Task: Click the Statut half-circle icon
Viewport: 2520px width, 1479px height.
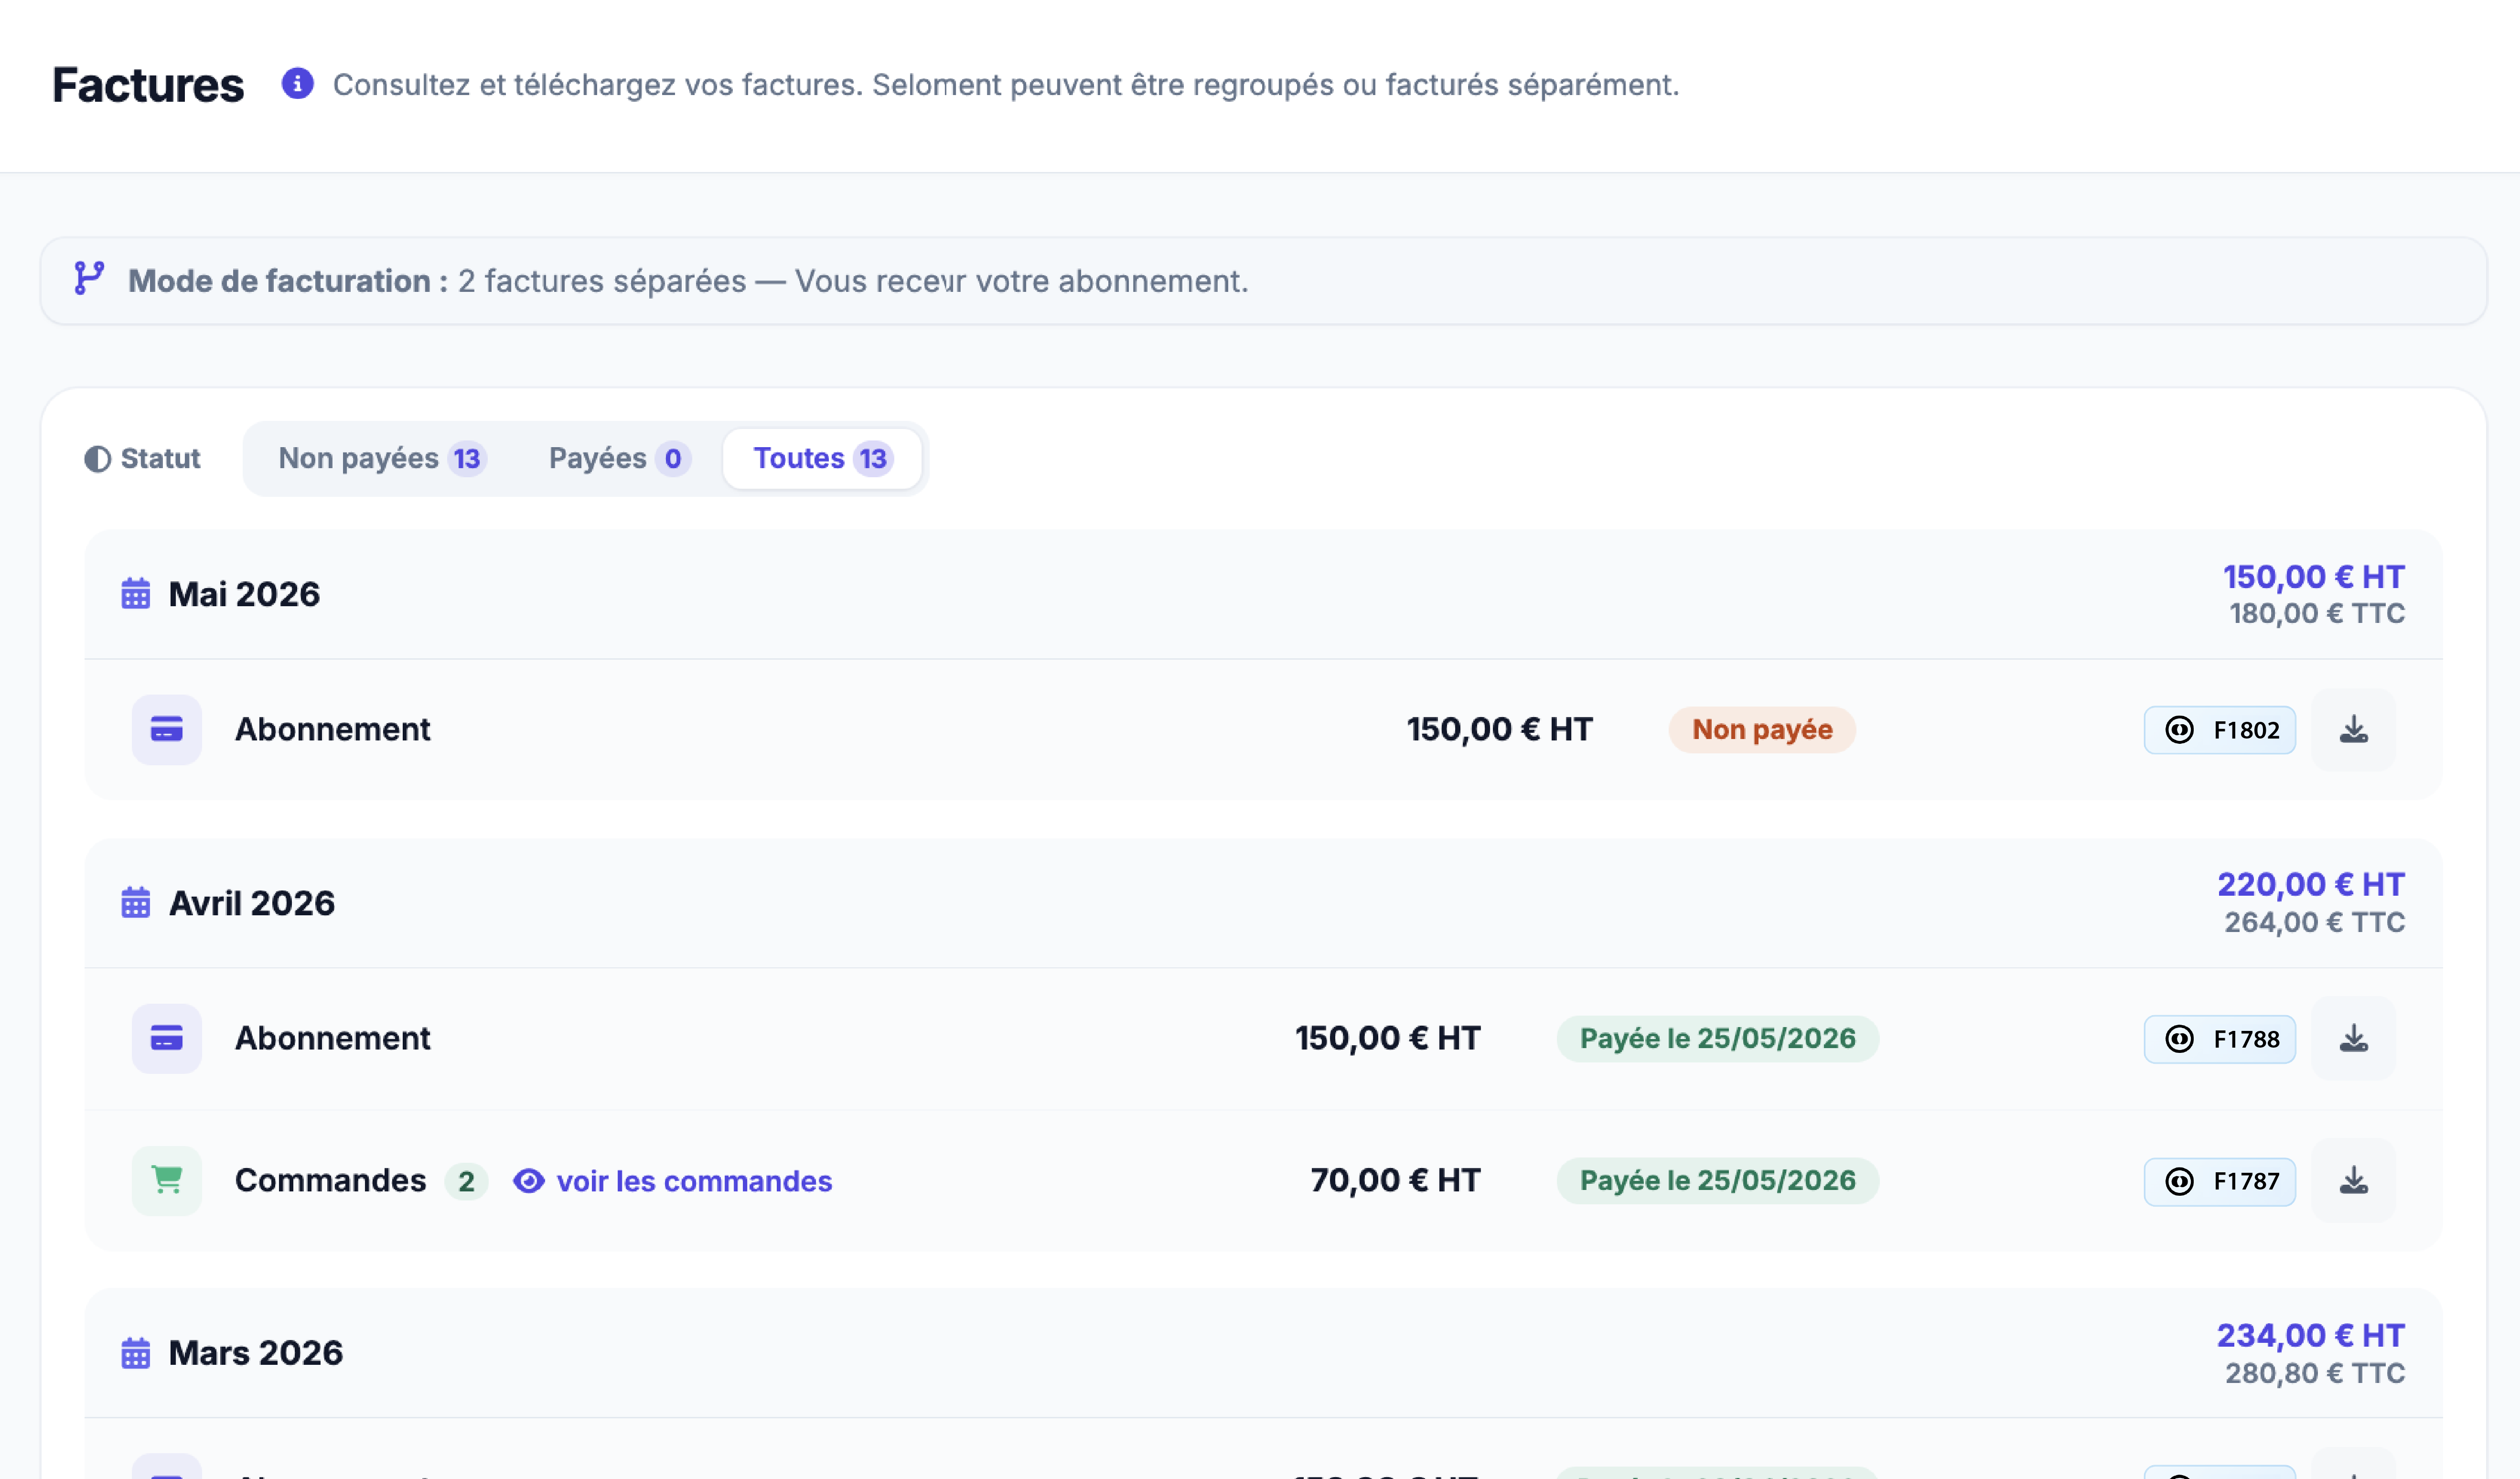Action: point(97,459)
